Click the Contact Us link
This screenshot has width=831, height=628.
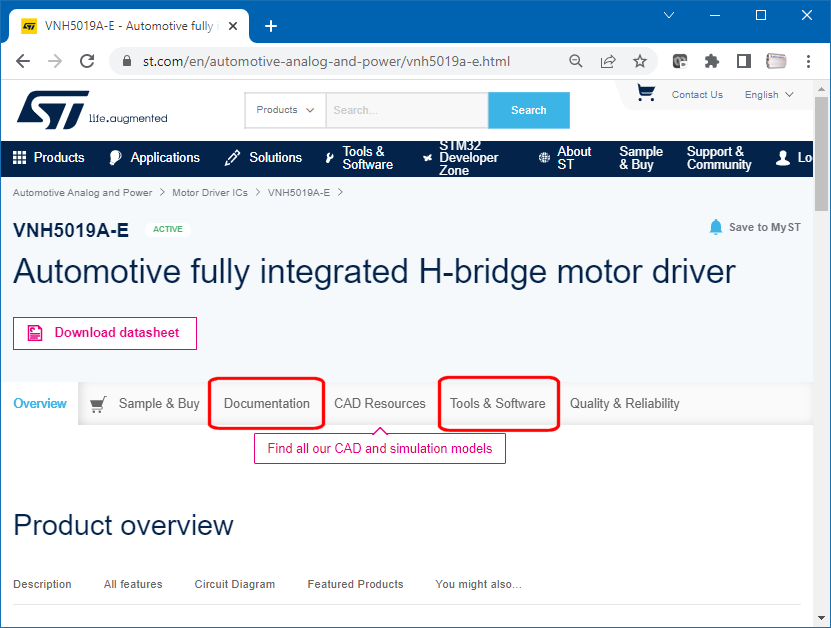(697, 95)
